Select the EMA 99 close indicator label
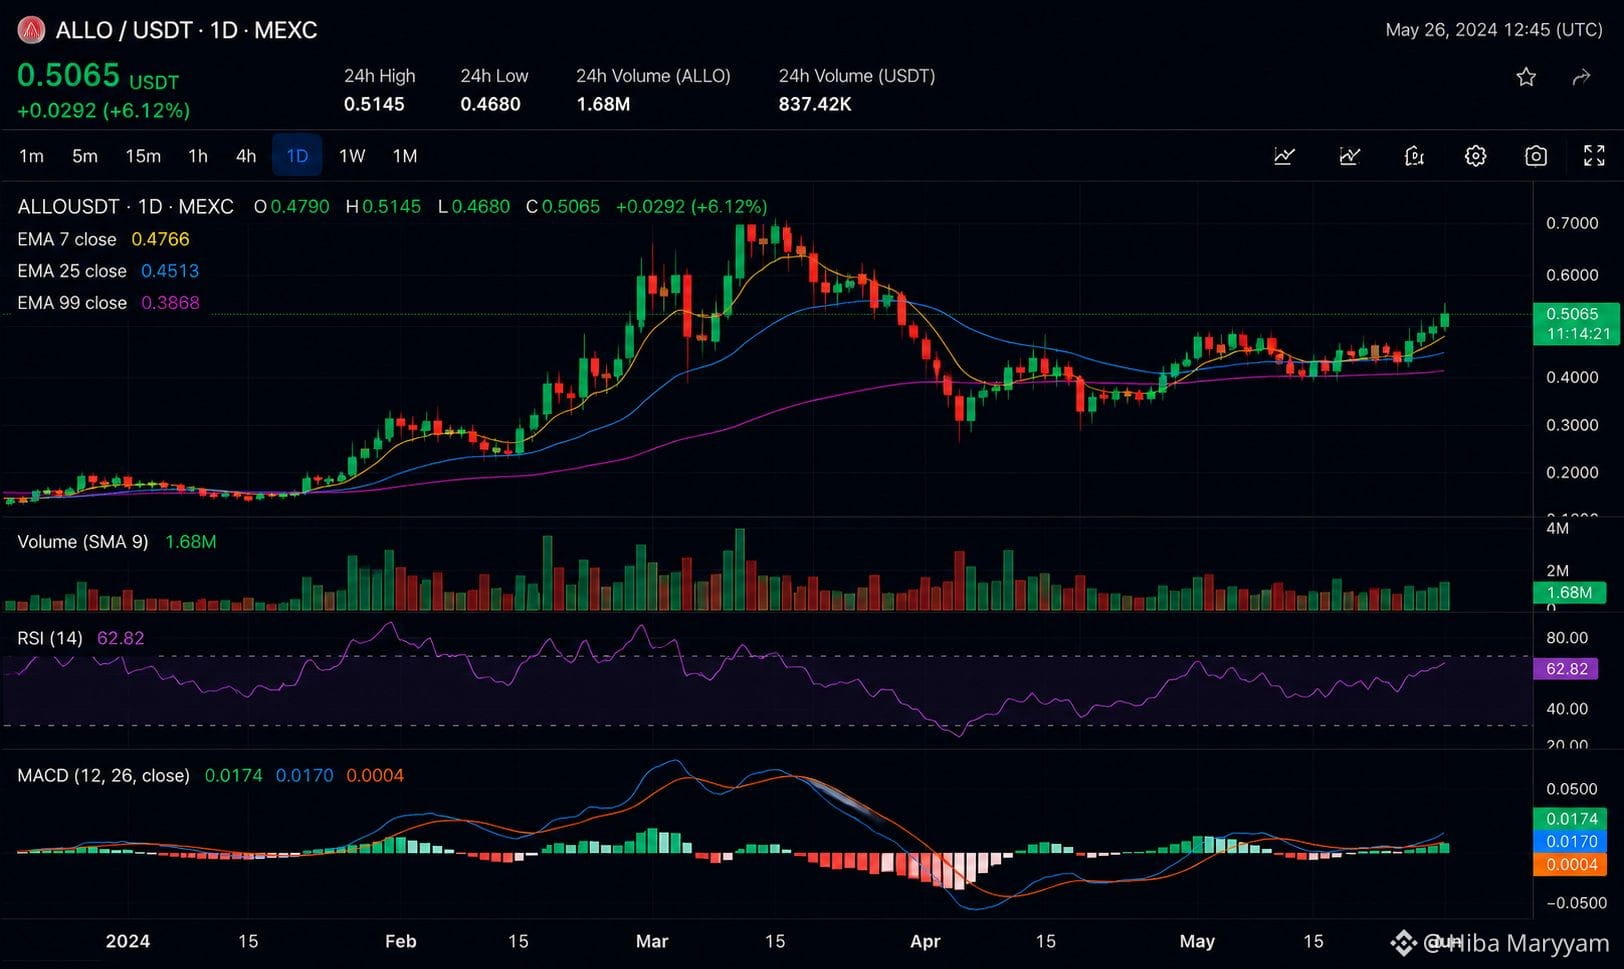 (72, 303)
